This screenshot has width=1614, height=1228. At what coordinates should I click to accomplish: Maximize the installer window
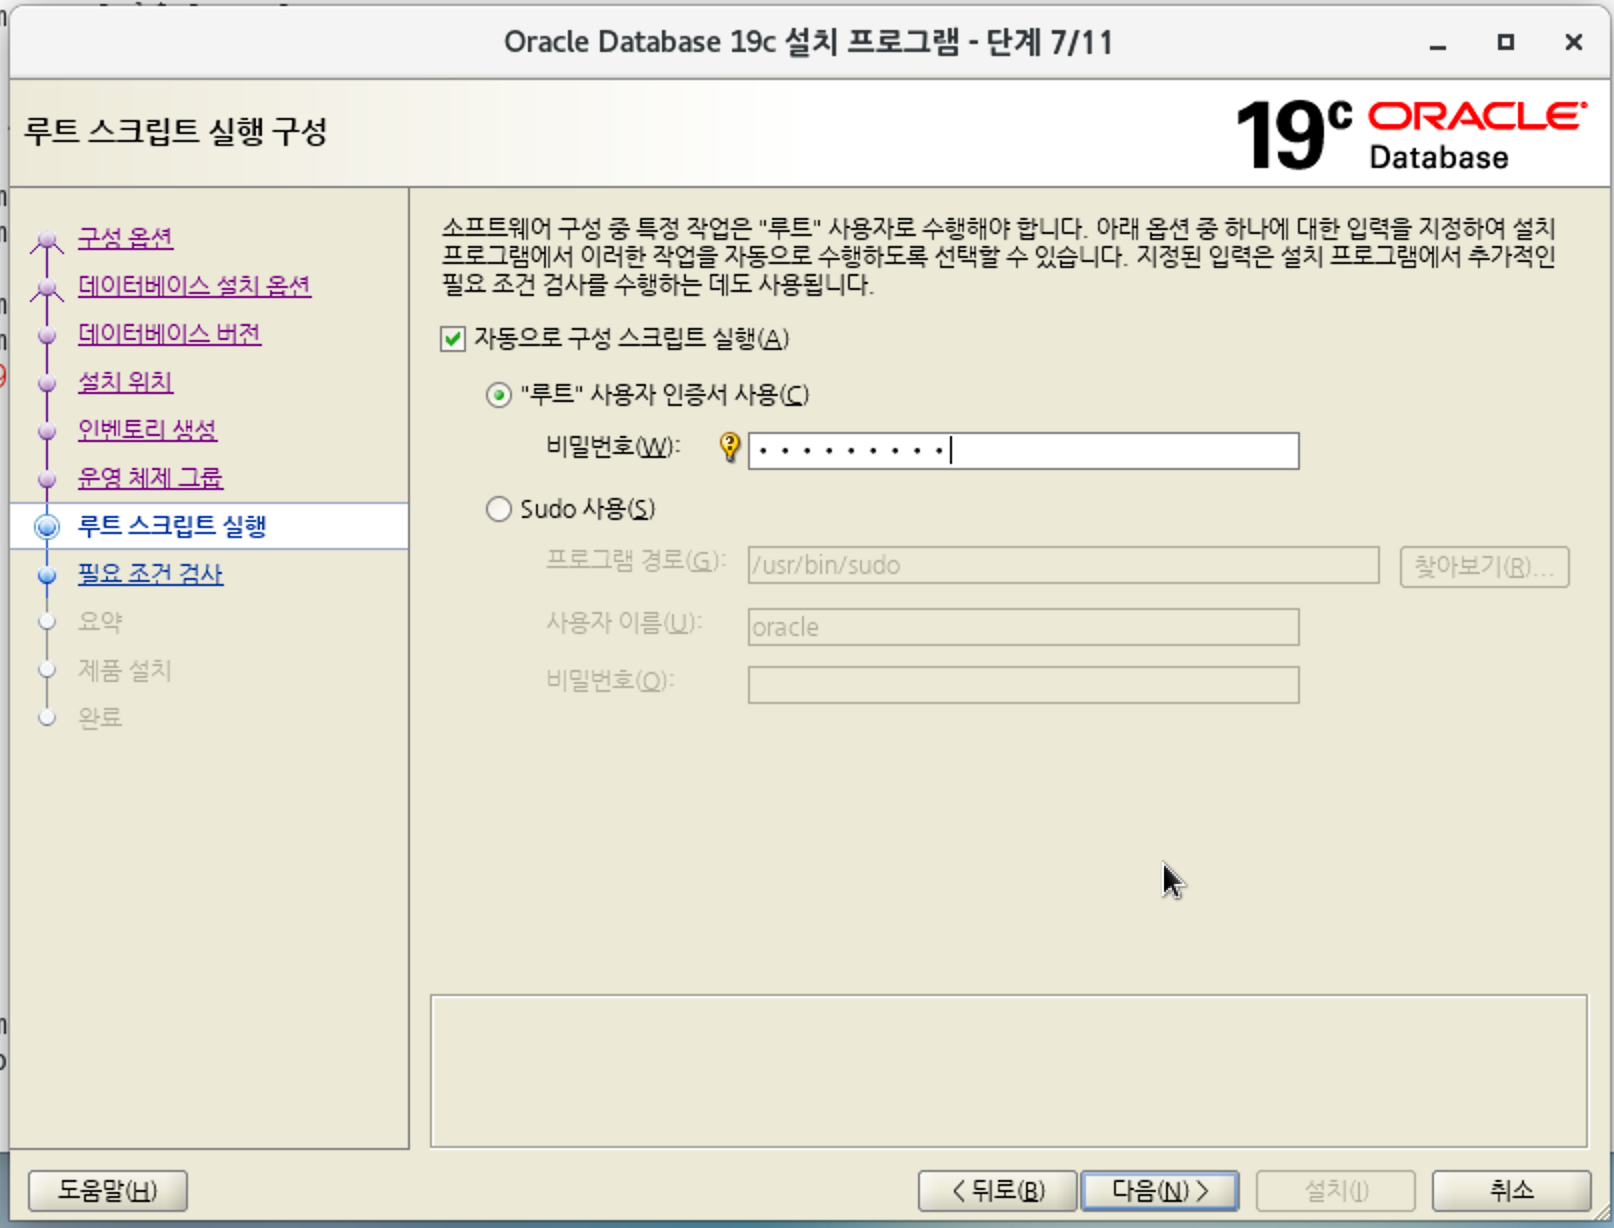[1506, 42]
